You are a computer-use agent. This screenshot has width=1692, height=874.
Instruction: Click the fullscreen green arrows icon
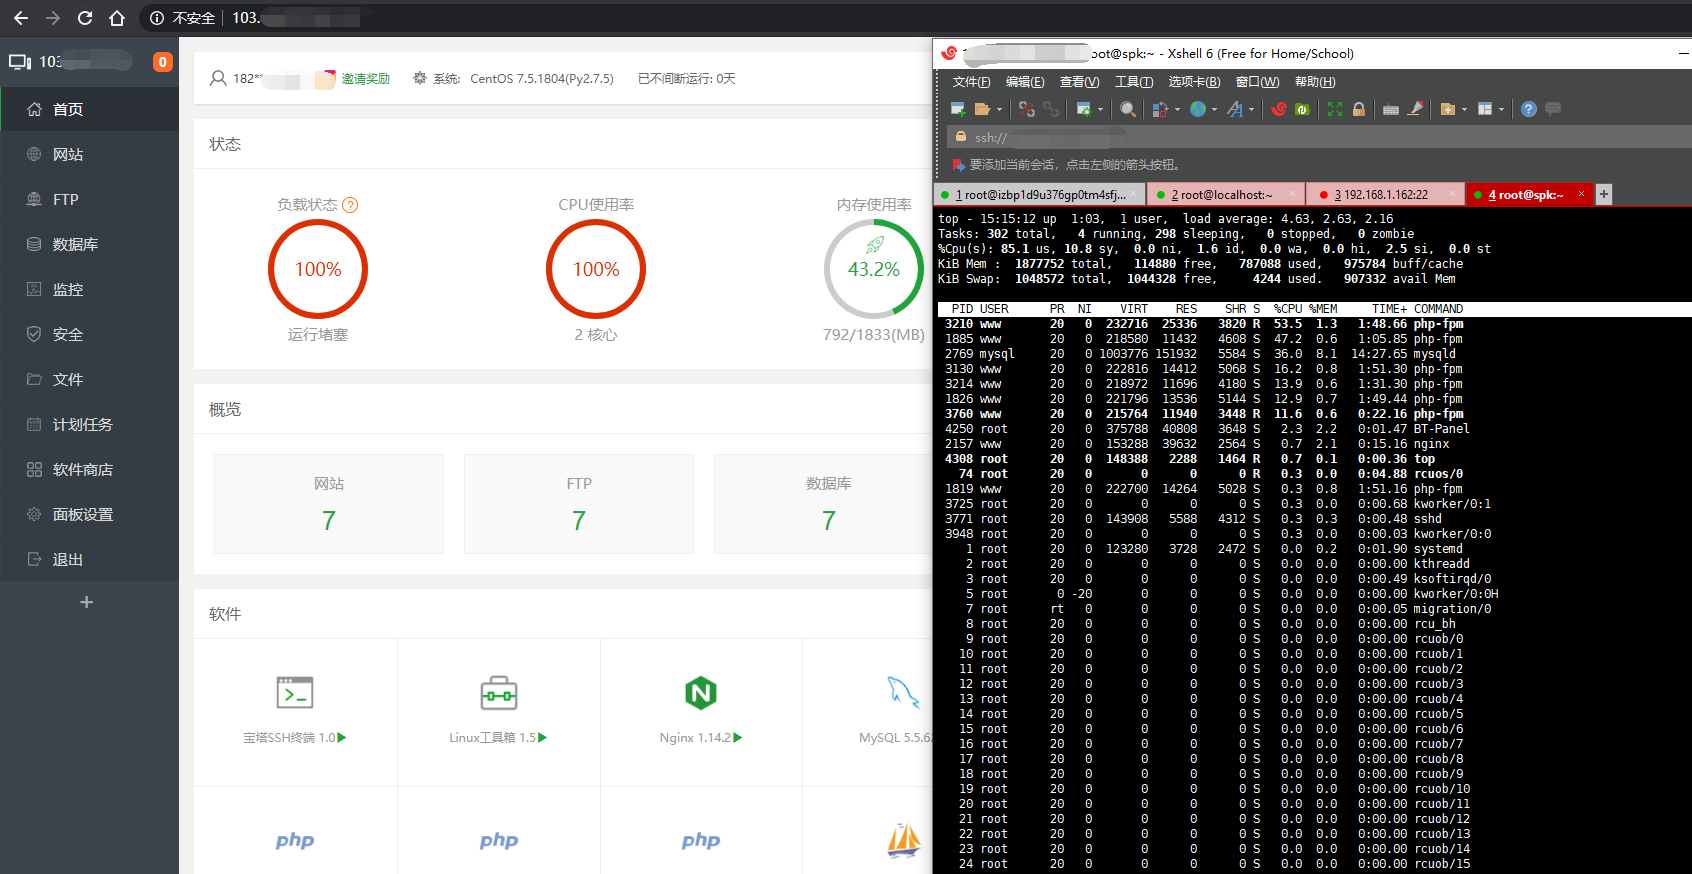click(x=1334, y=109)
